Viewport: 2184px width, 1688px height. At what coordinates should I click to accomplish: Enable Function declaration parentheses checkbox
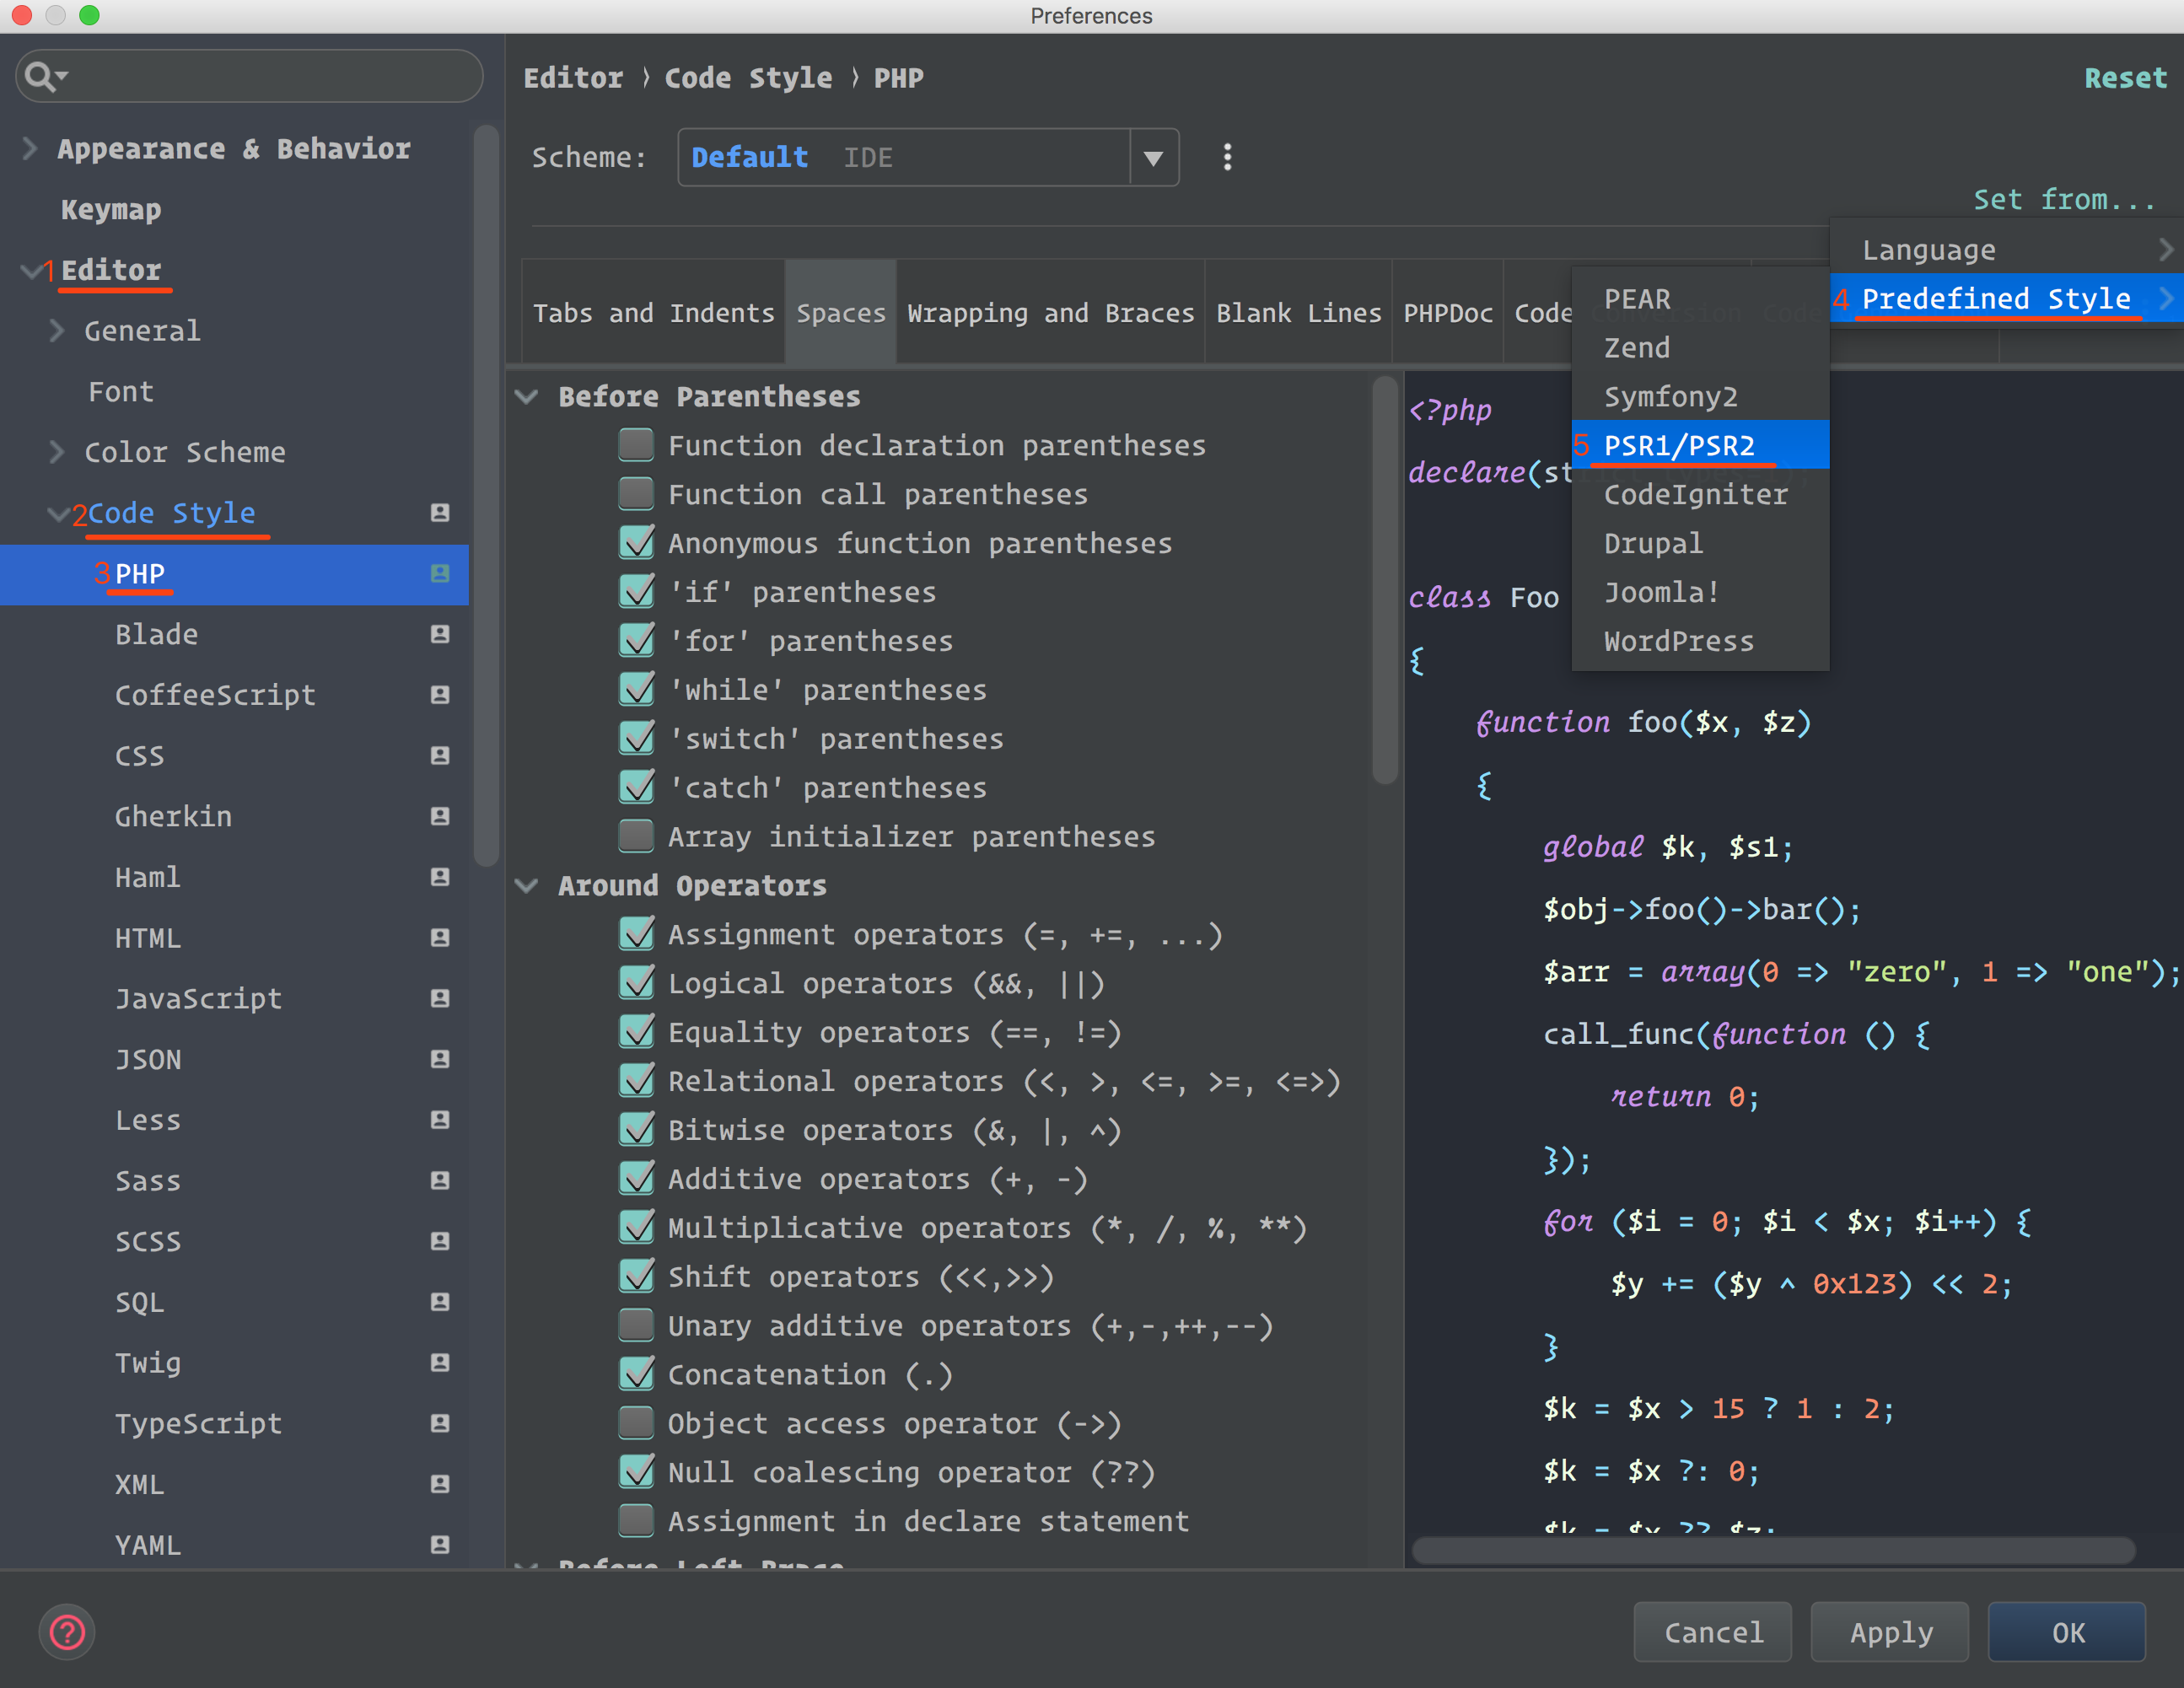coord(636,445)
